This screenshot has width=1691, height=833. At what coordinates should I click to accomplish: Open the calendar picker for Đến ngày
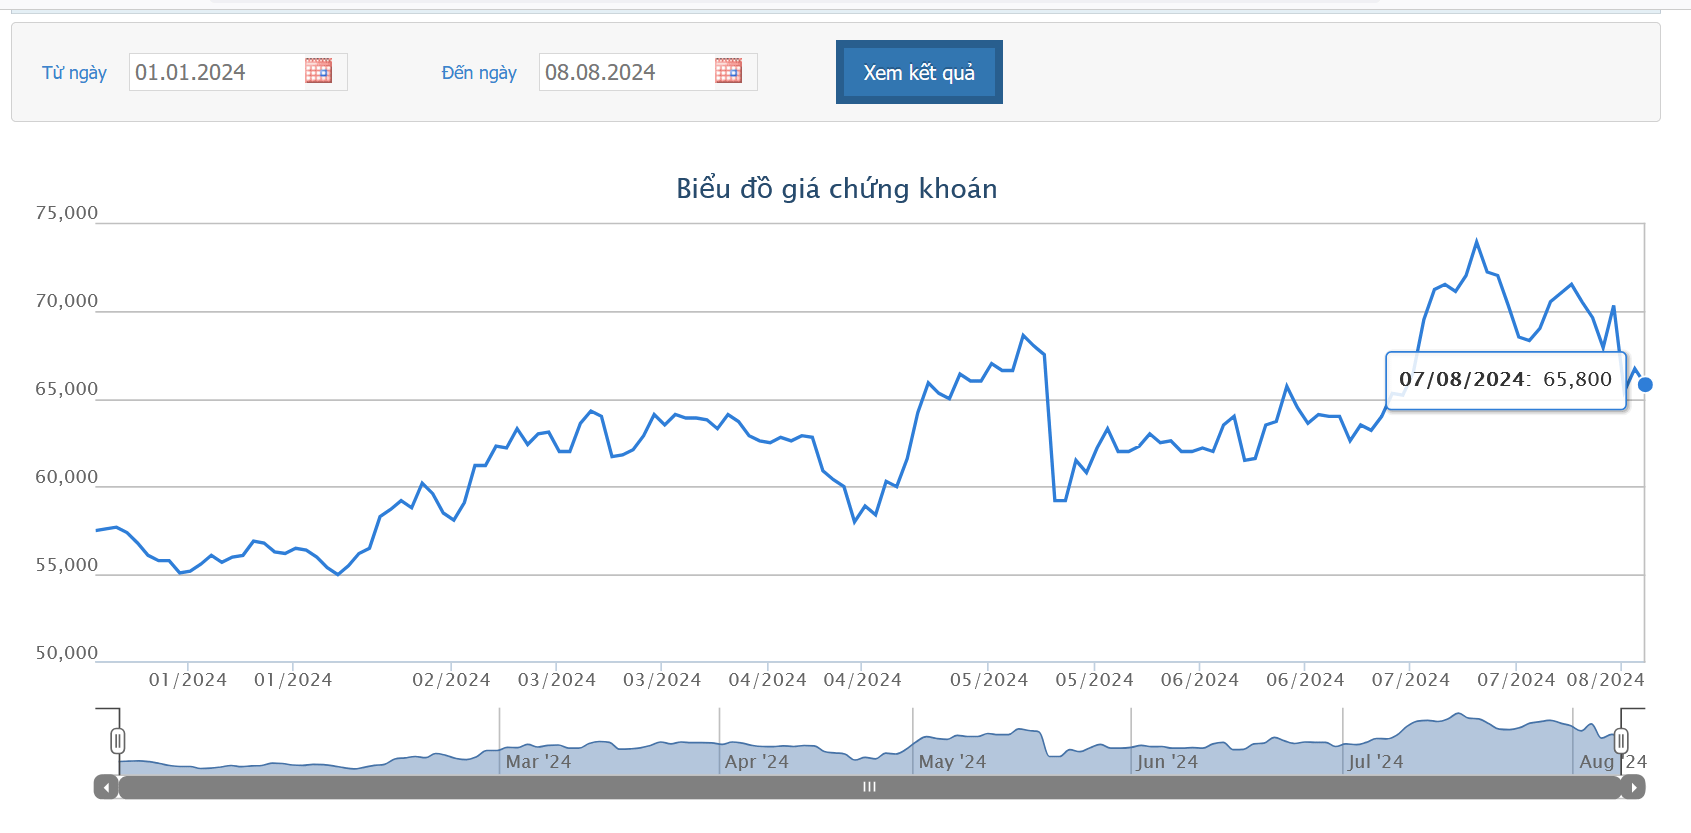coord(728,71)
